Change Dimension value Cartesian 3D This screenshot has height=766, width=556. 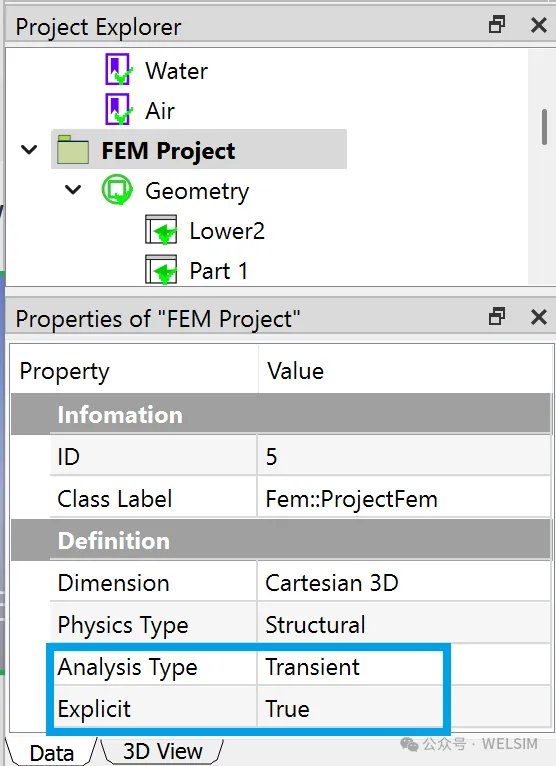coord(404,583)
